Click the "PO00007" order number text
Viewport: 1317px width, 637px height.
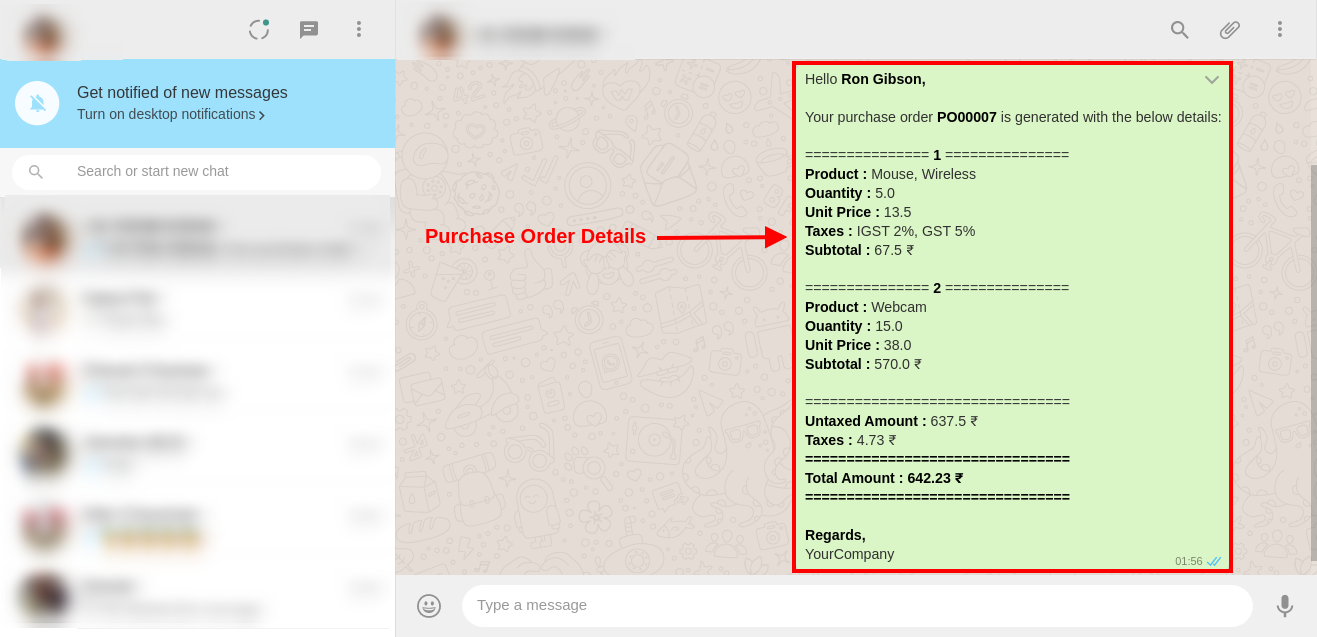click(967, 117)
